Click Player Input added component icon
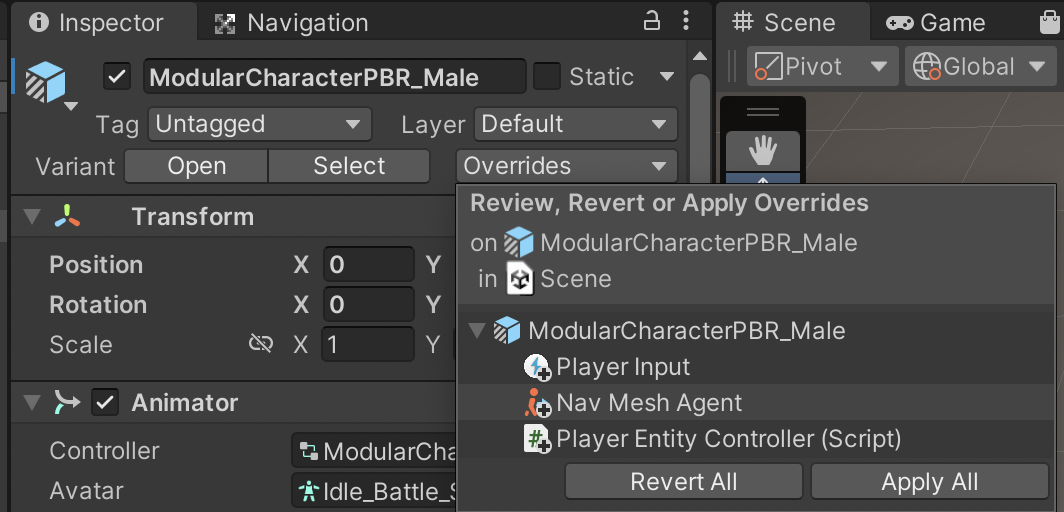 pyautogui.click(x=537, y=368)
